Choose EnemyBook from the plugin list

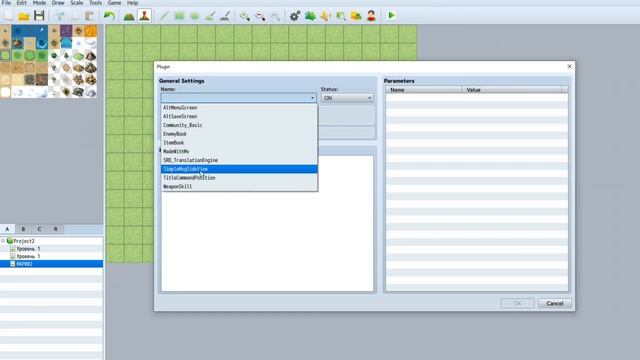tap(239, 134)
